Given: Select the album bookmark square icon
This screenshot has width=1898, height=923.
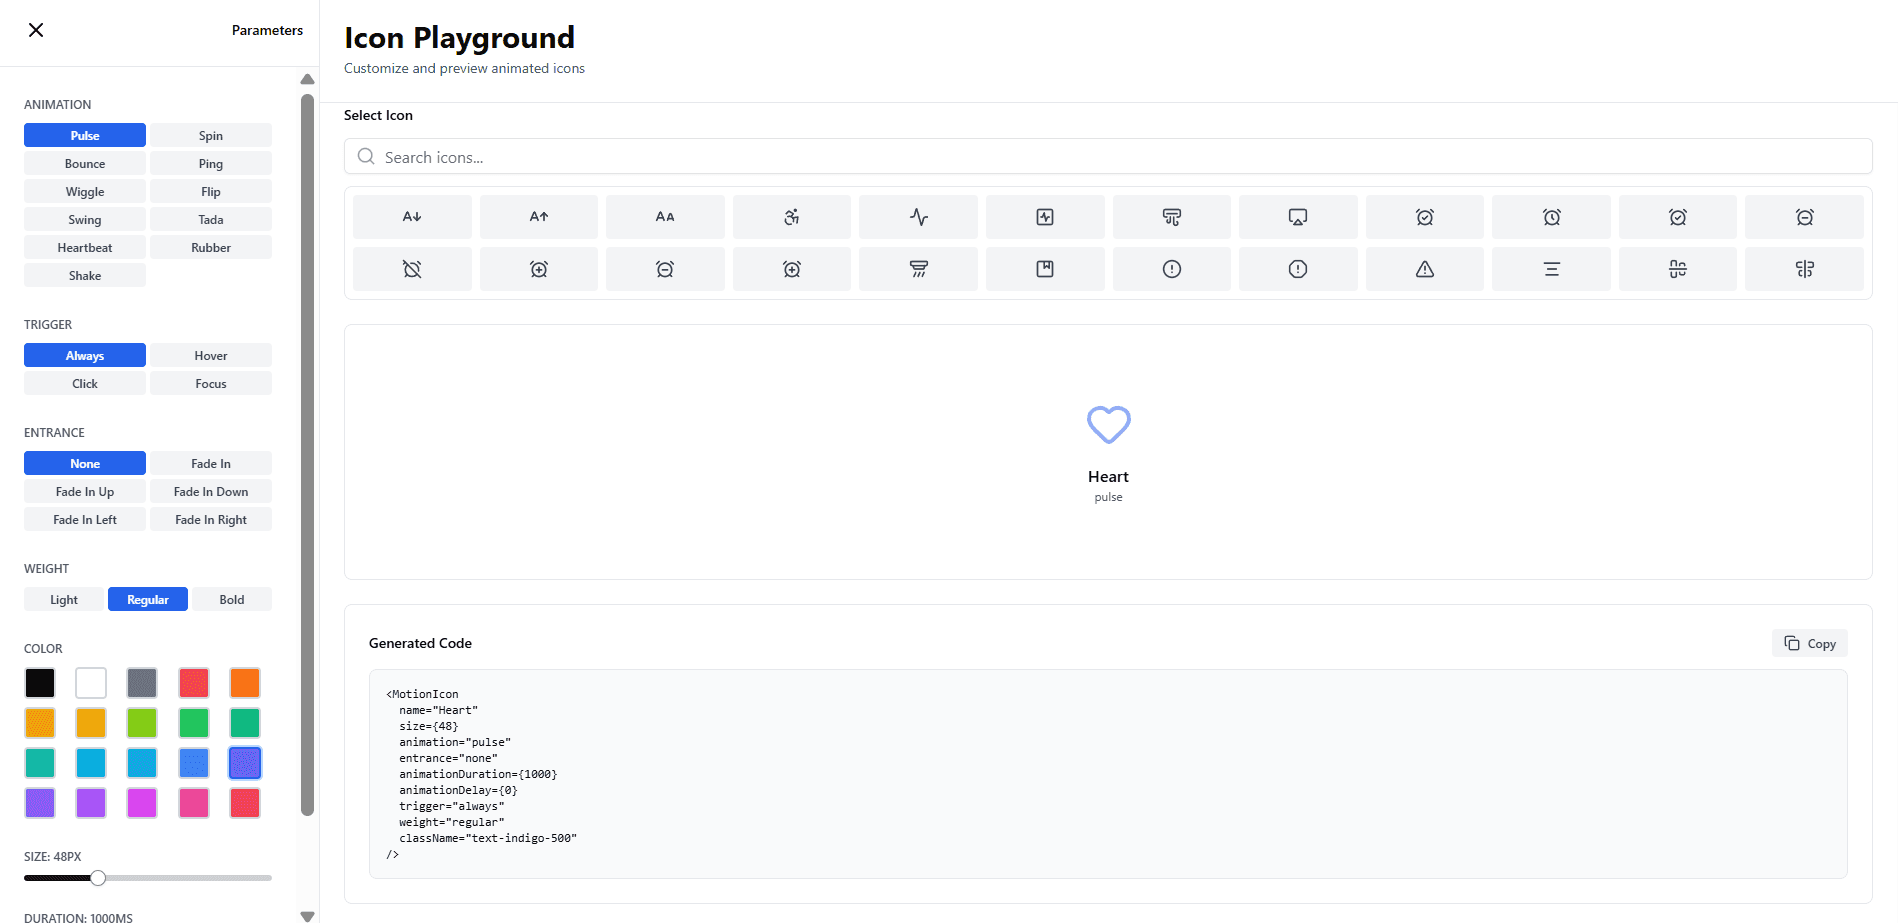Looking at the screenshot, I should 1045,268.
